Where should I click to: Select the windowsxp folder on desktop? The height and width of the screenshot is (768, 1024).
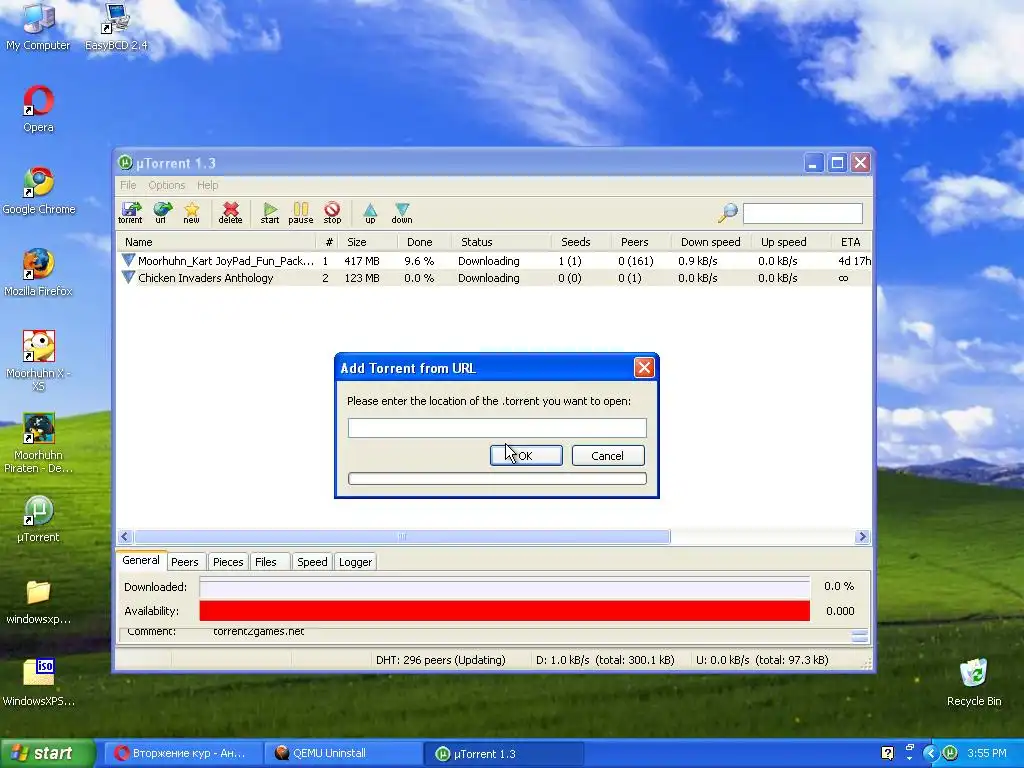(39, 602)
